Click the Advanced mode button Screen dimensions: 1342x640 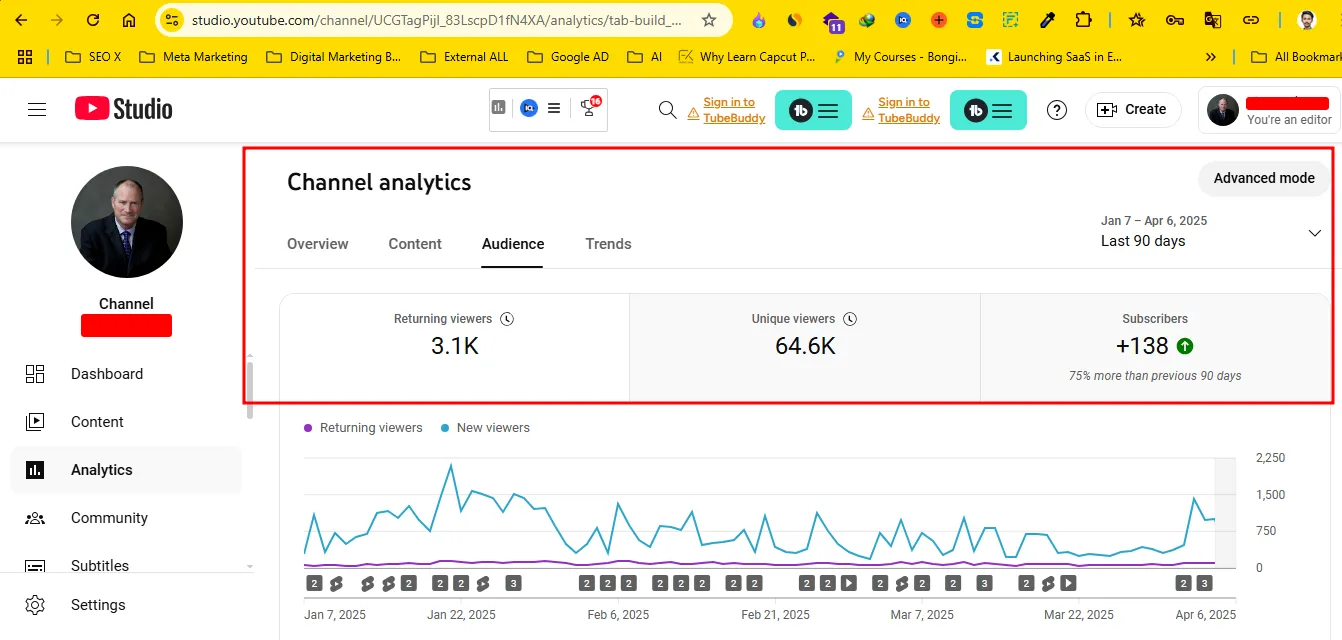[x=1263, y=178]
